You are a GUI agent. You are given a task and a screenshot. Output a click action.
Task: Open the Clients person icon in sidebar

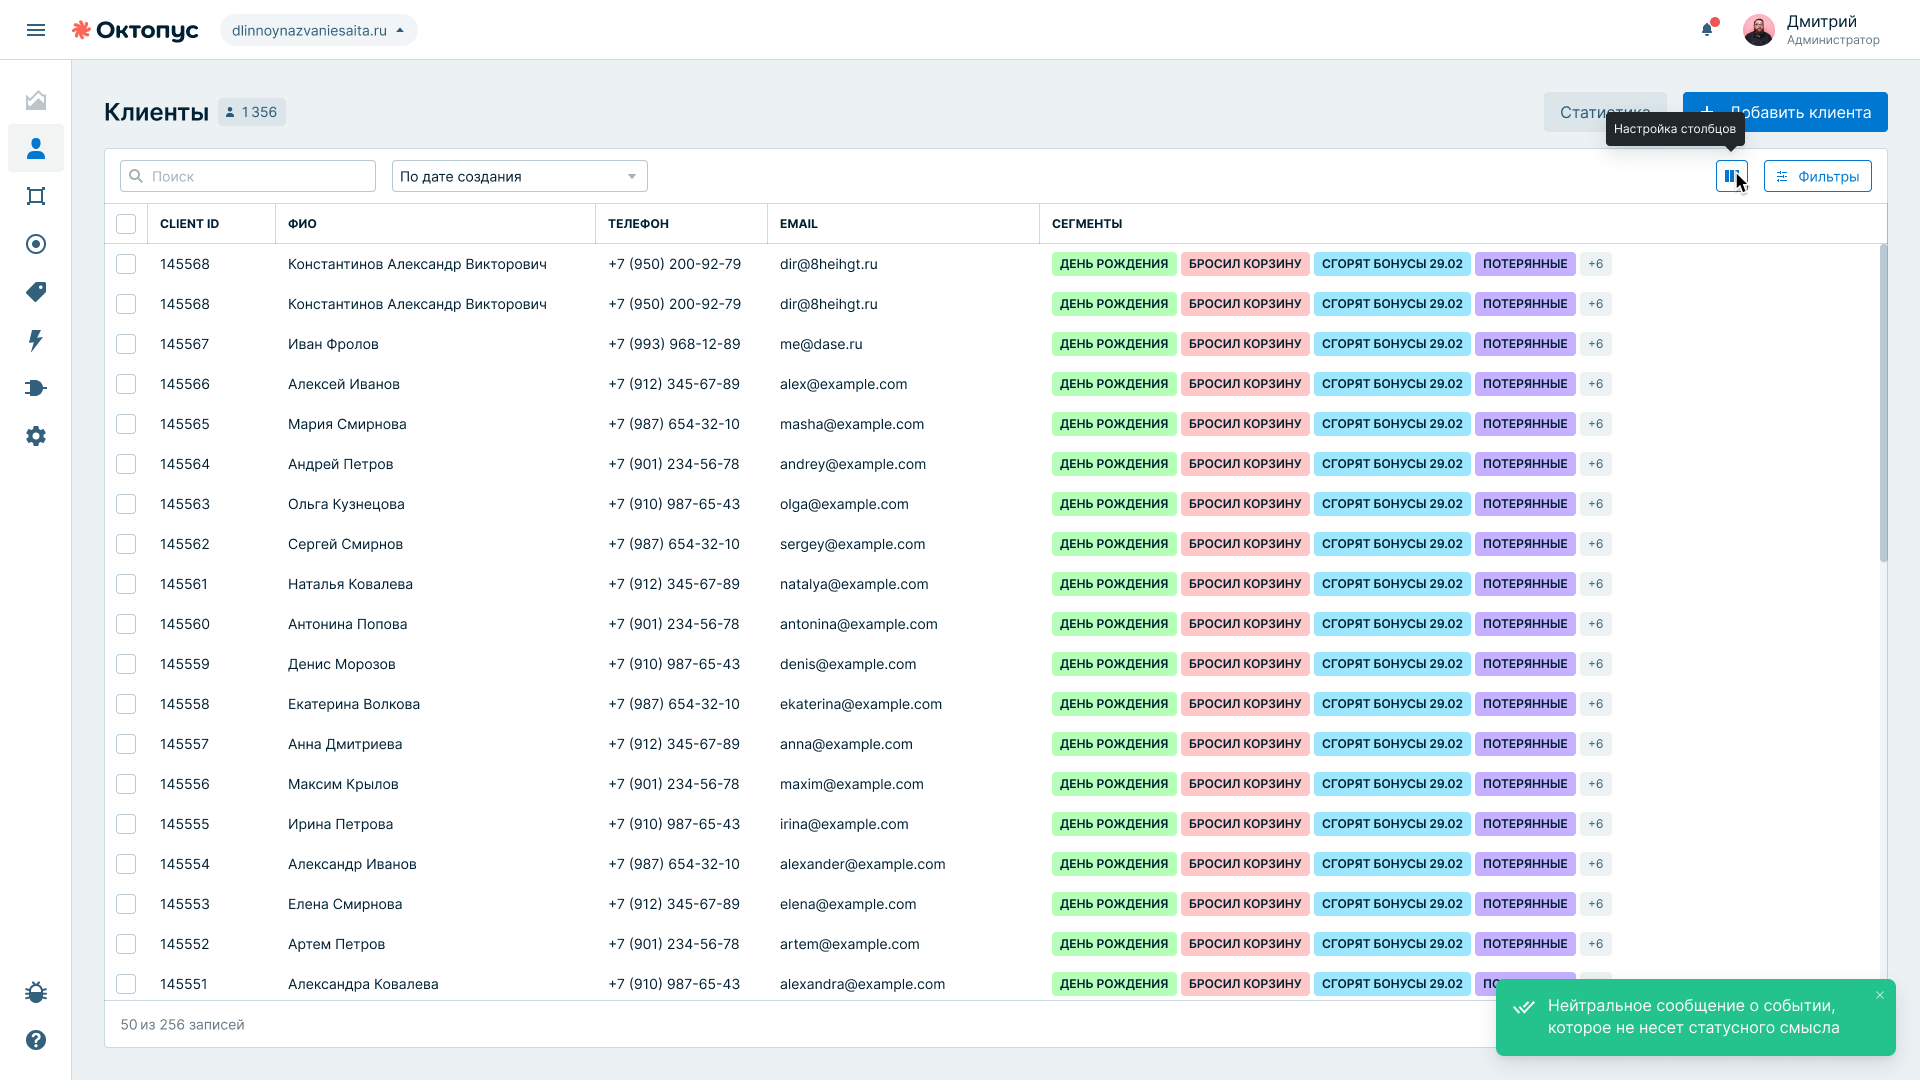coord(36,148)
